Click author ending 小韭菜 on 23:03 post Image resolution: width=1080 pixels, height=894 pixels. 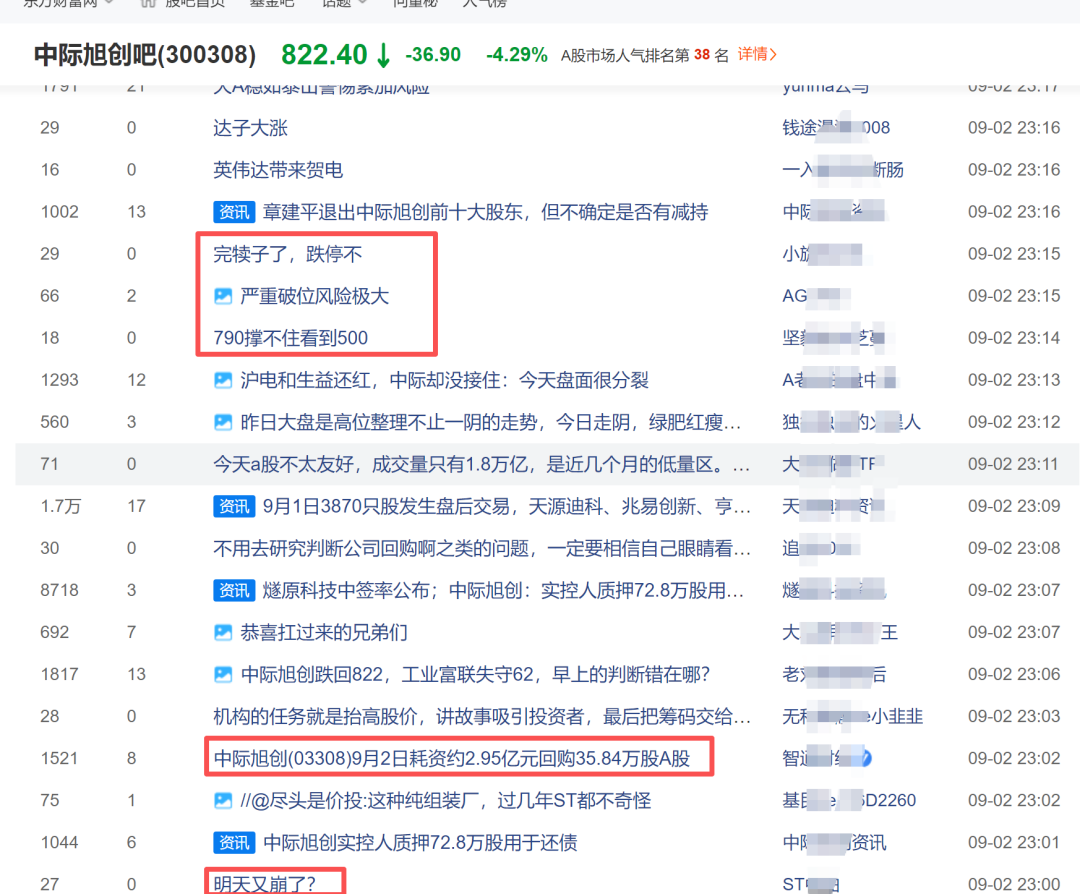click(x=853, y=716)
